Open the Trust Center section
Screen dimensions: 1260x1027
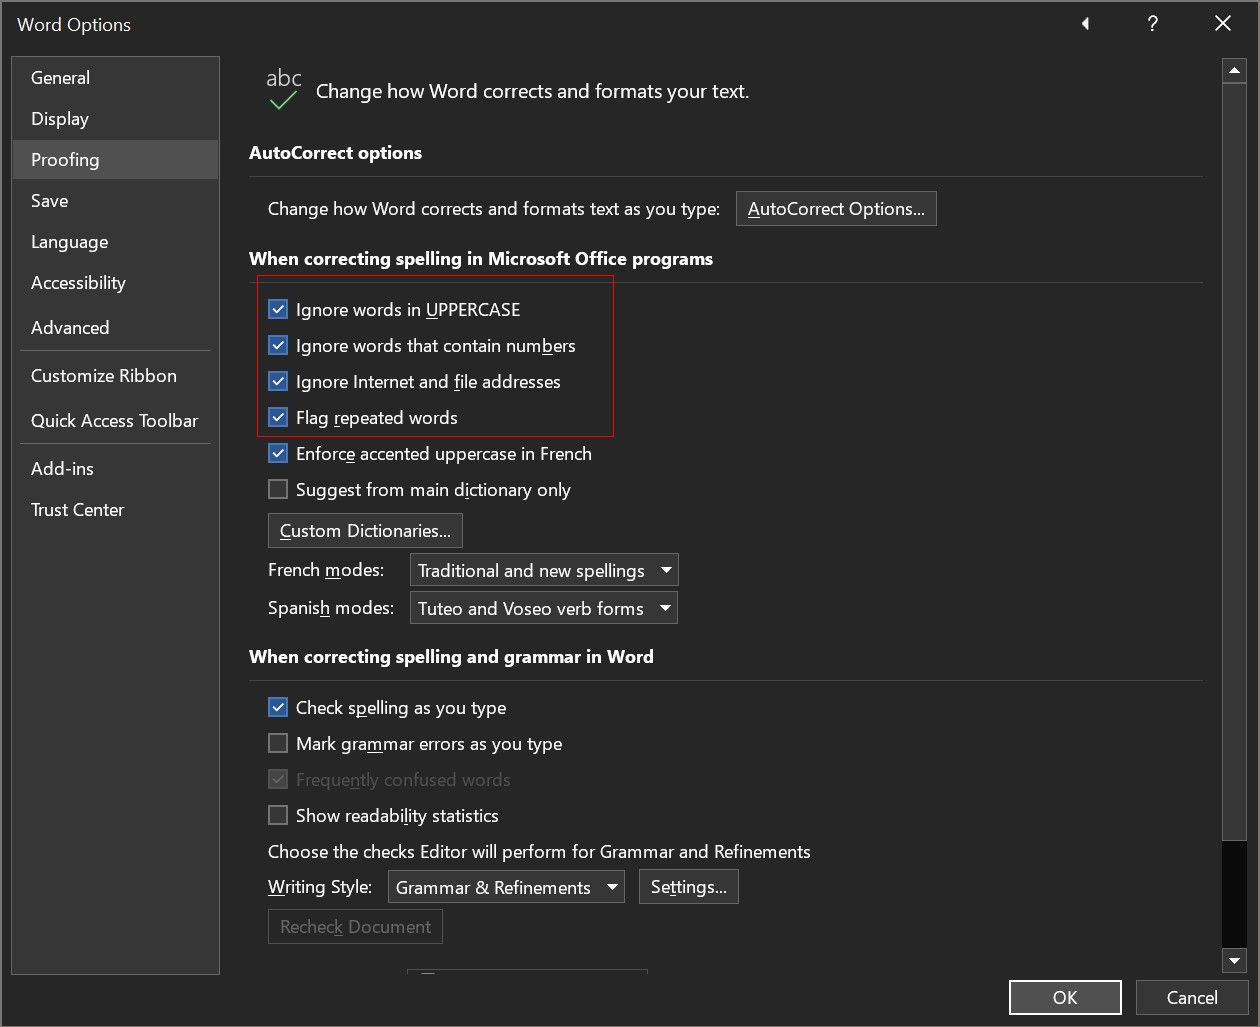point(77,510)
